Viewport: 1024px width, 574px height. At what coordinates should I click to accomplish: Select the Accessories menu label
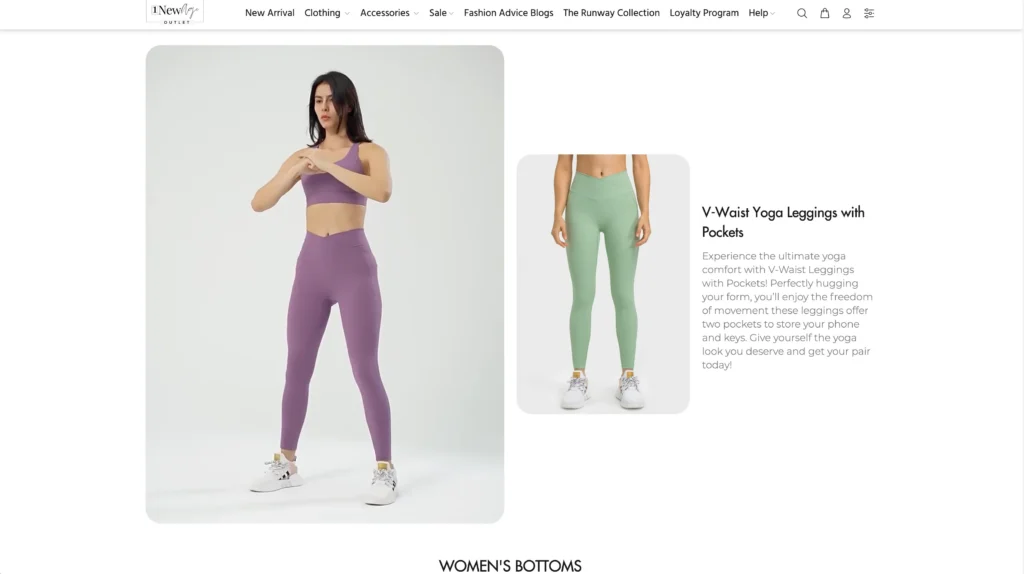click(385, 13)
